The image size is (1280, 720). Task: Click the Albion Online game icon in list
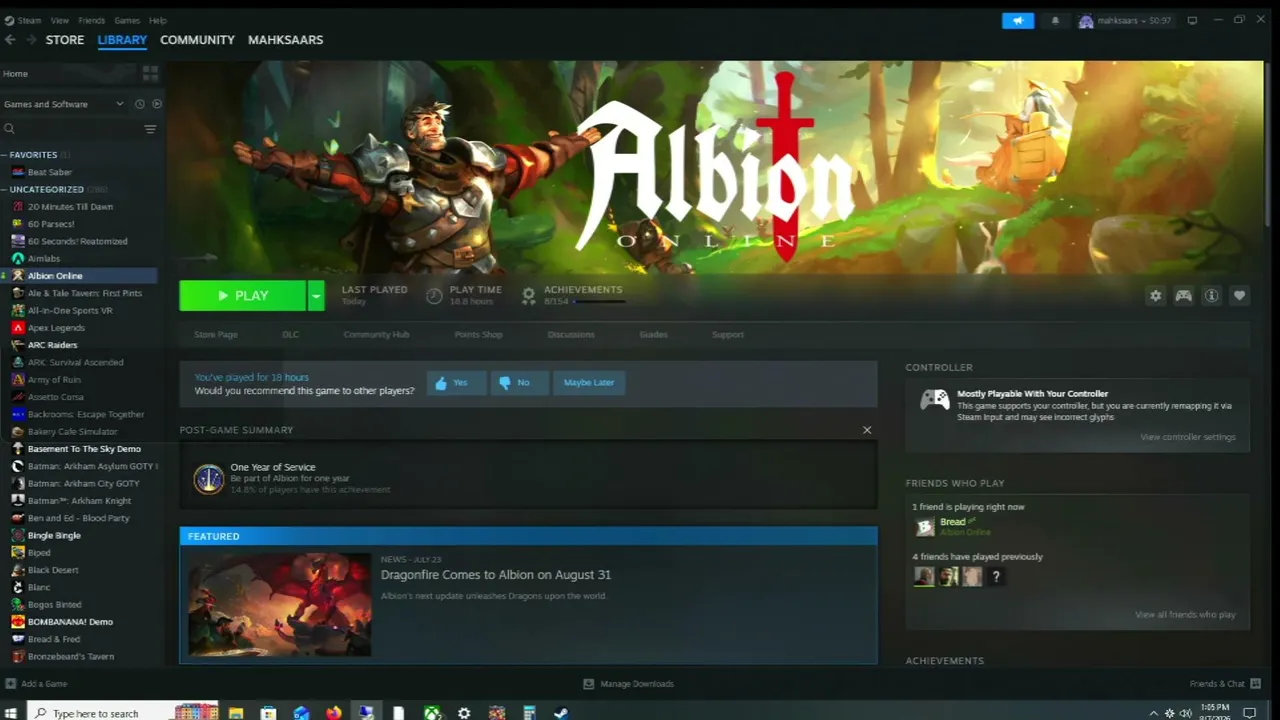[18, 276]
